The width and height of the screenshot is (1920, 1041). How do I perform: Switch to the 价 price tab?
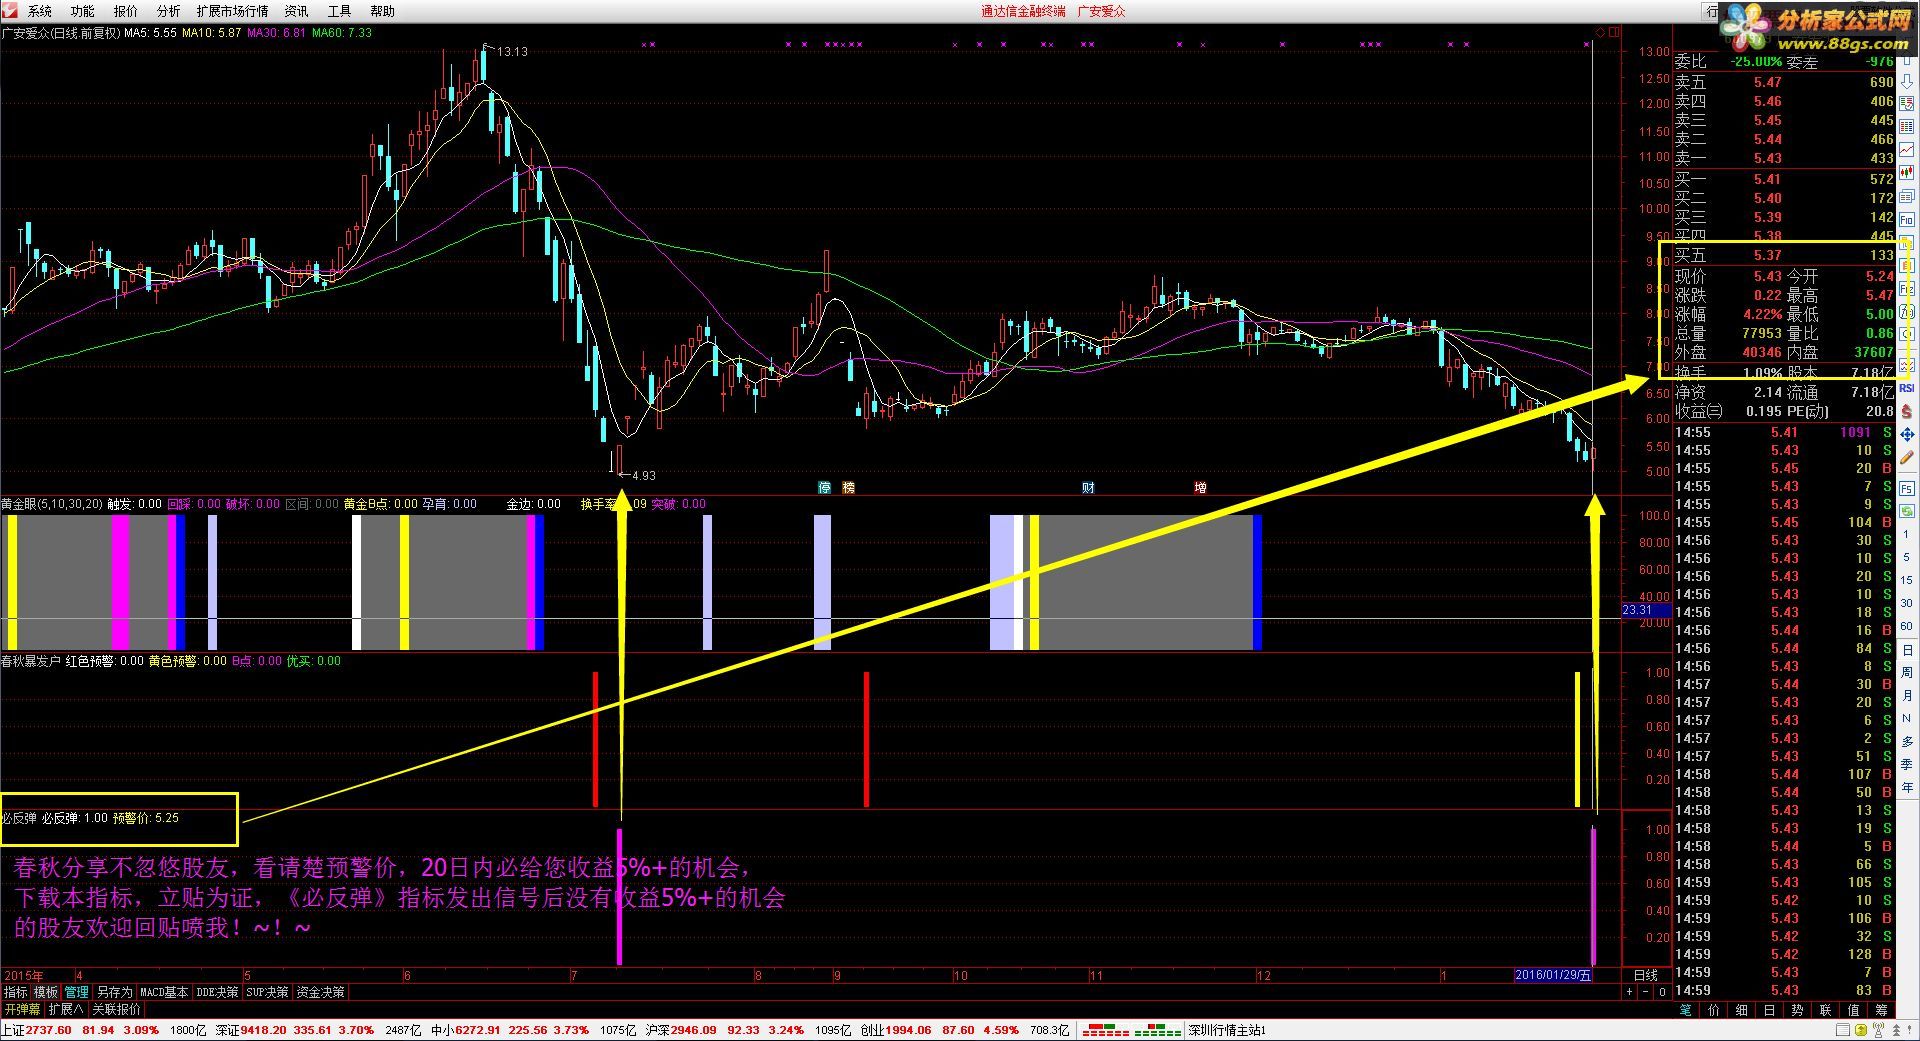1714,1010
